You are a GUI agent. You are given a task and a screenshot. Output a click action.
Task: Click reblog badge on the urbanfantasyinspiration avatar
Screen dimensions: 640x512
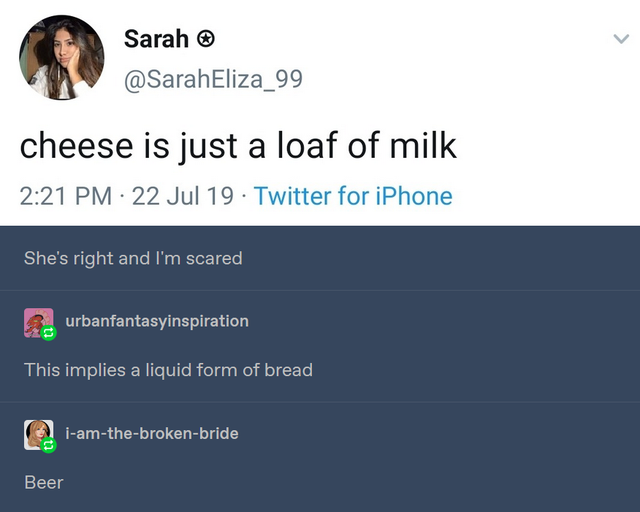point(47,334)
